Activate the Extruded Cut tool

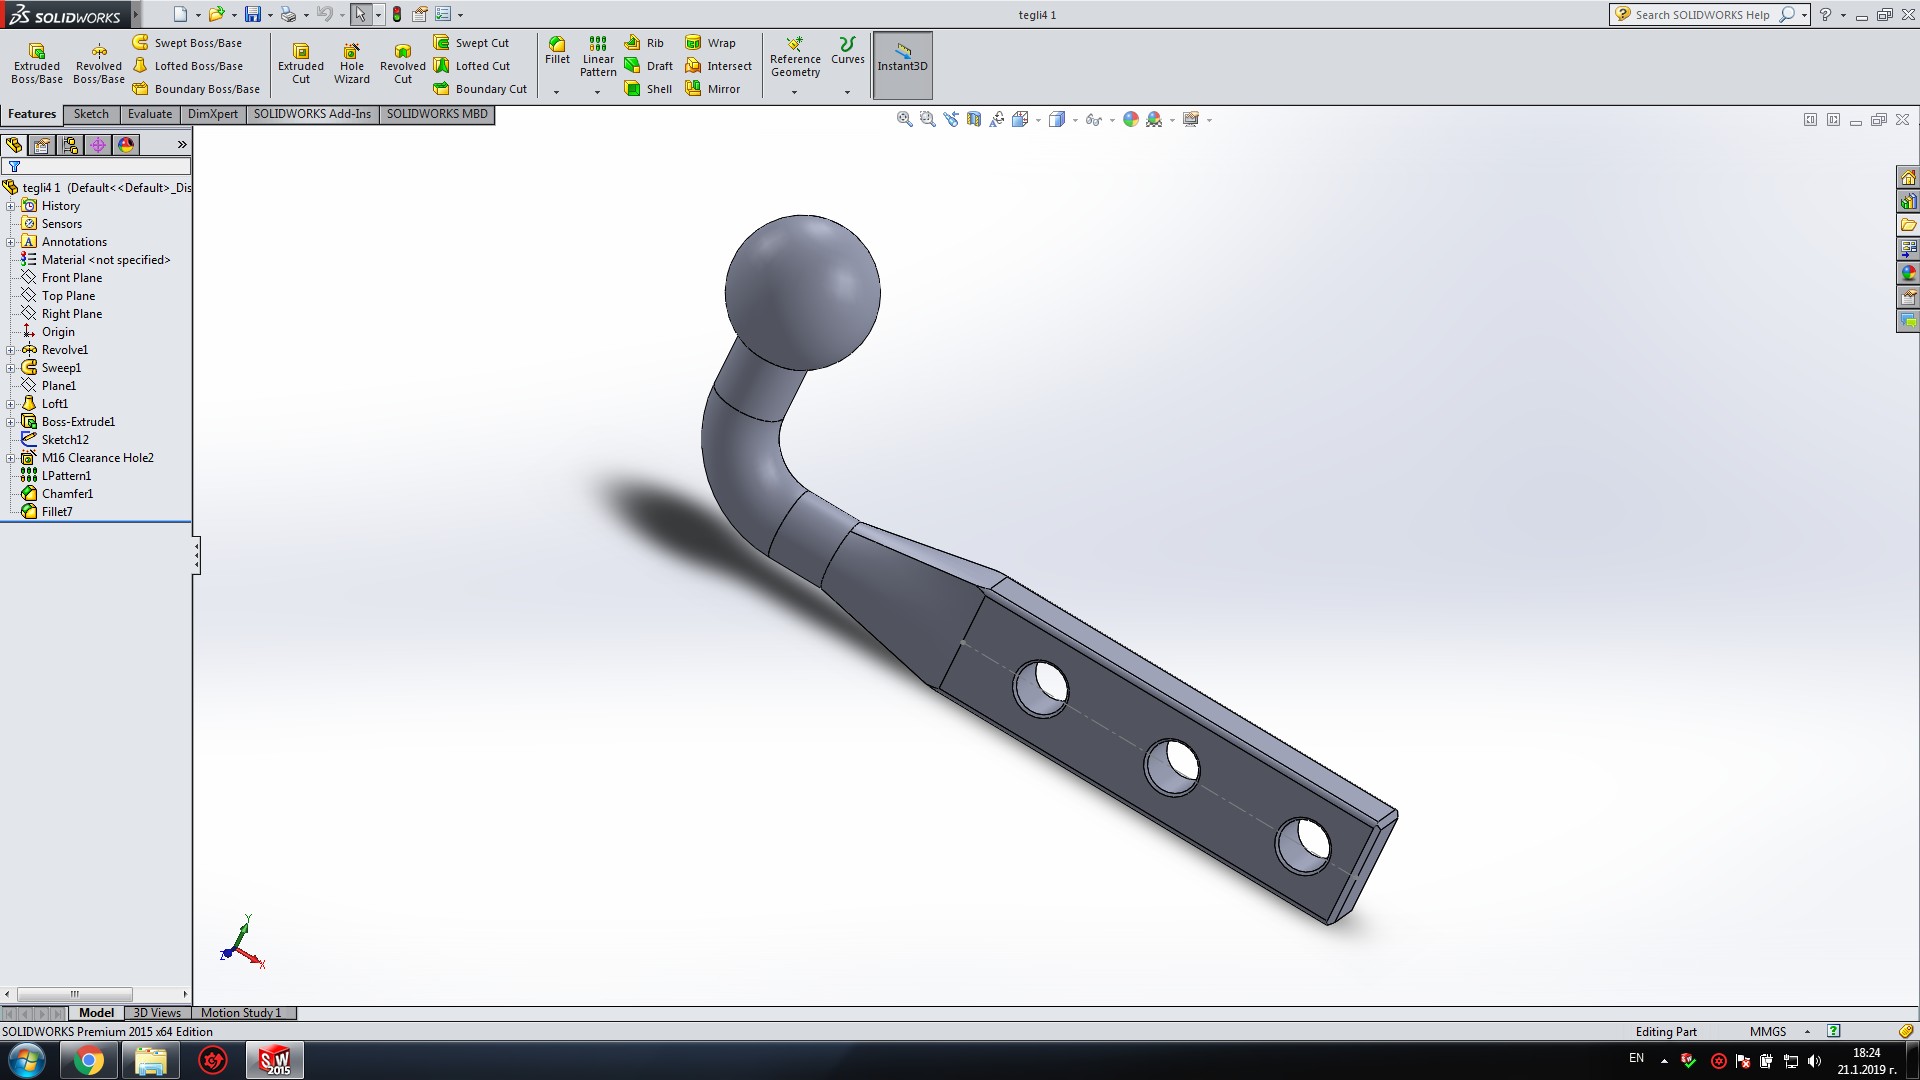pos(301,63)
